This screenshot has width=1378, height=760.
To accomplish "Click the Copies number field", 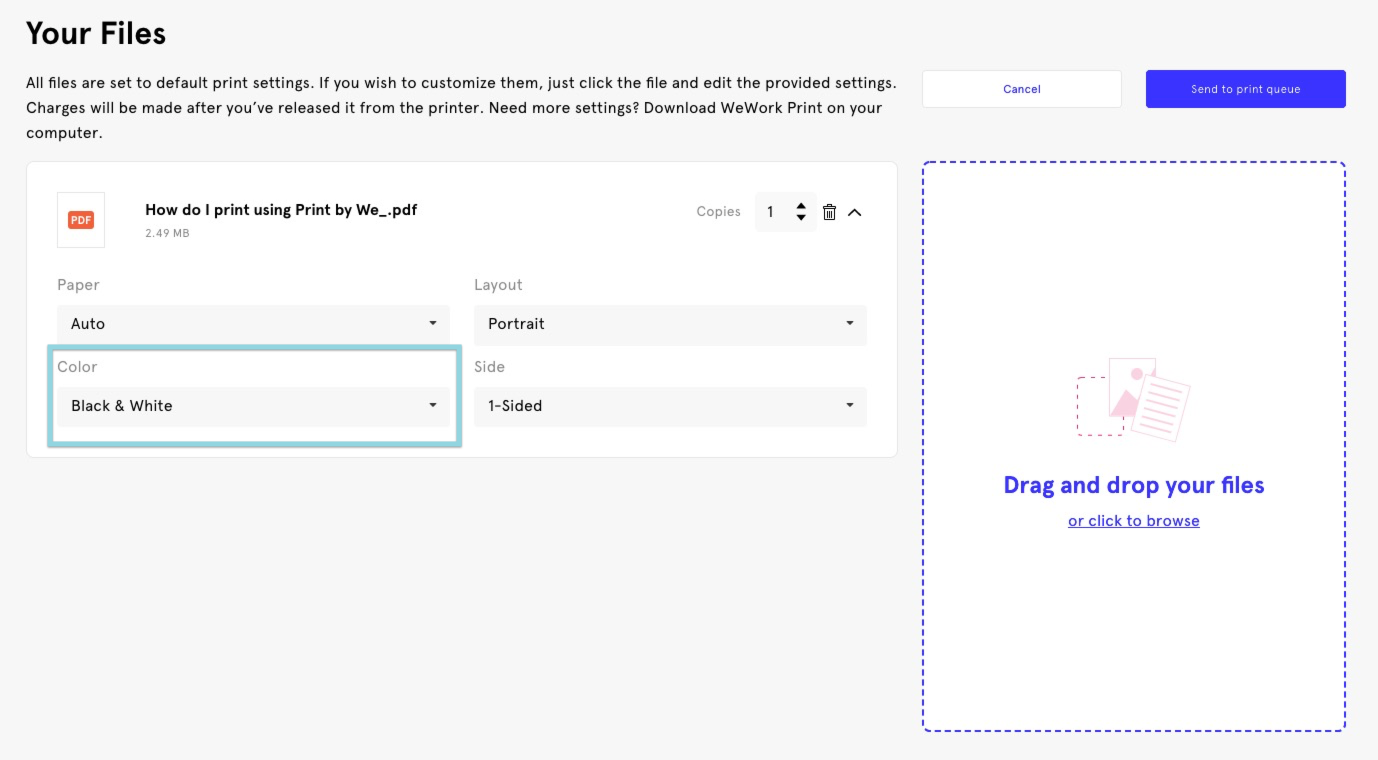I will click(771, 212).
